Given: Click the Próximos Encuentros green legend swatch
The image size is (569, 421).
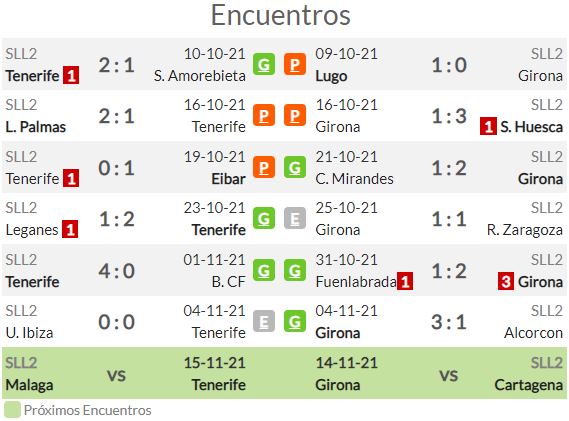Looking at the screenshot, I should tap(12, 410).
